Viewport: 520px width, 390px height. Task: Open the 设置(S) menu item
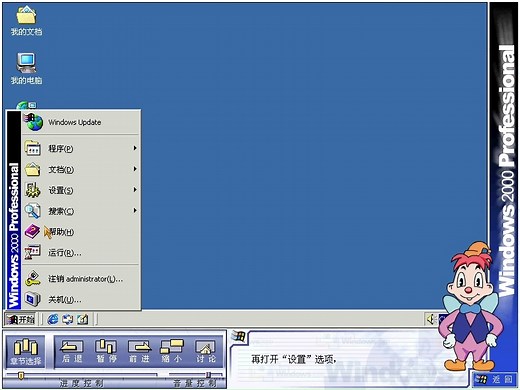click(81, 190)
